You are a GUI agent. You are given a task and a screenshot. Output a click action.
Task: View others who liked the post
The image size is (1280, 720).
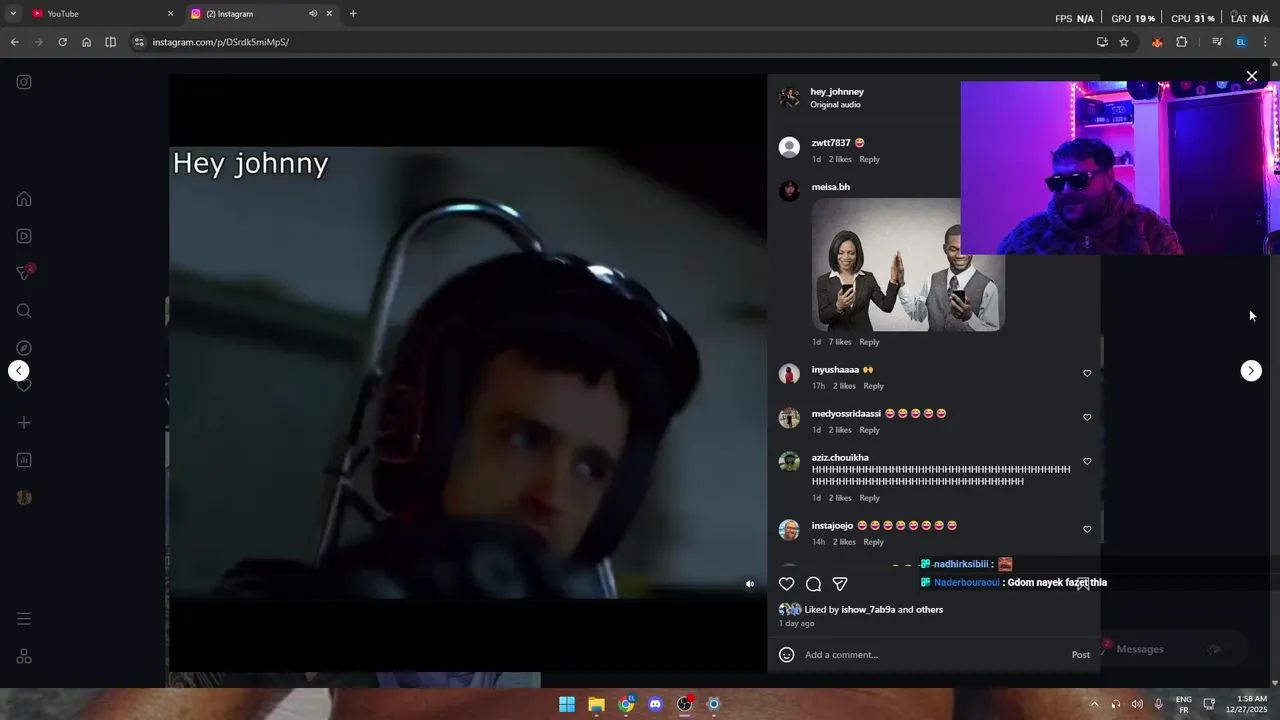(x=930, y=610)
